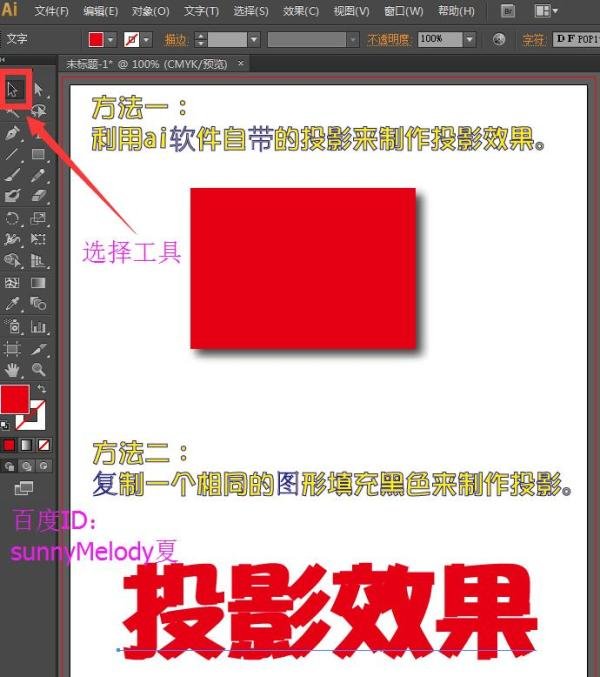Open the 对象(O) menu
The height and width of the screenshot is (677, 600).
click(x=151, y=11)
